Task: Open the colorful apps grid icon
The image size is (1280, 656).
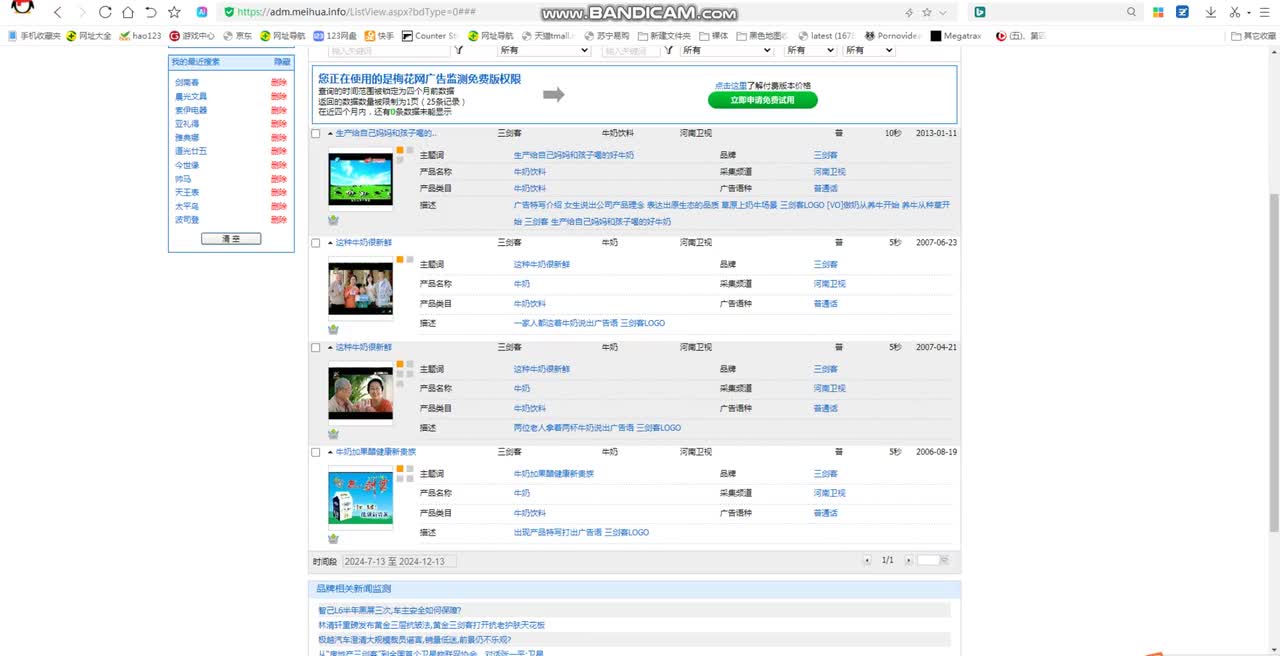Action: click(1159, 12)
